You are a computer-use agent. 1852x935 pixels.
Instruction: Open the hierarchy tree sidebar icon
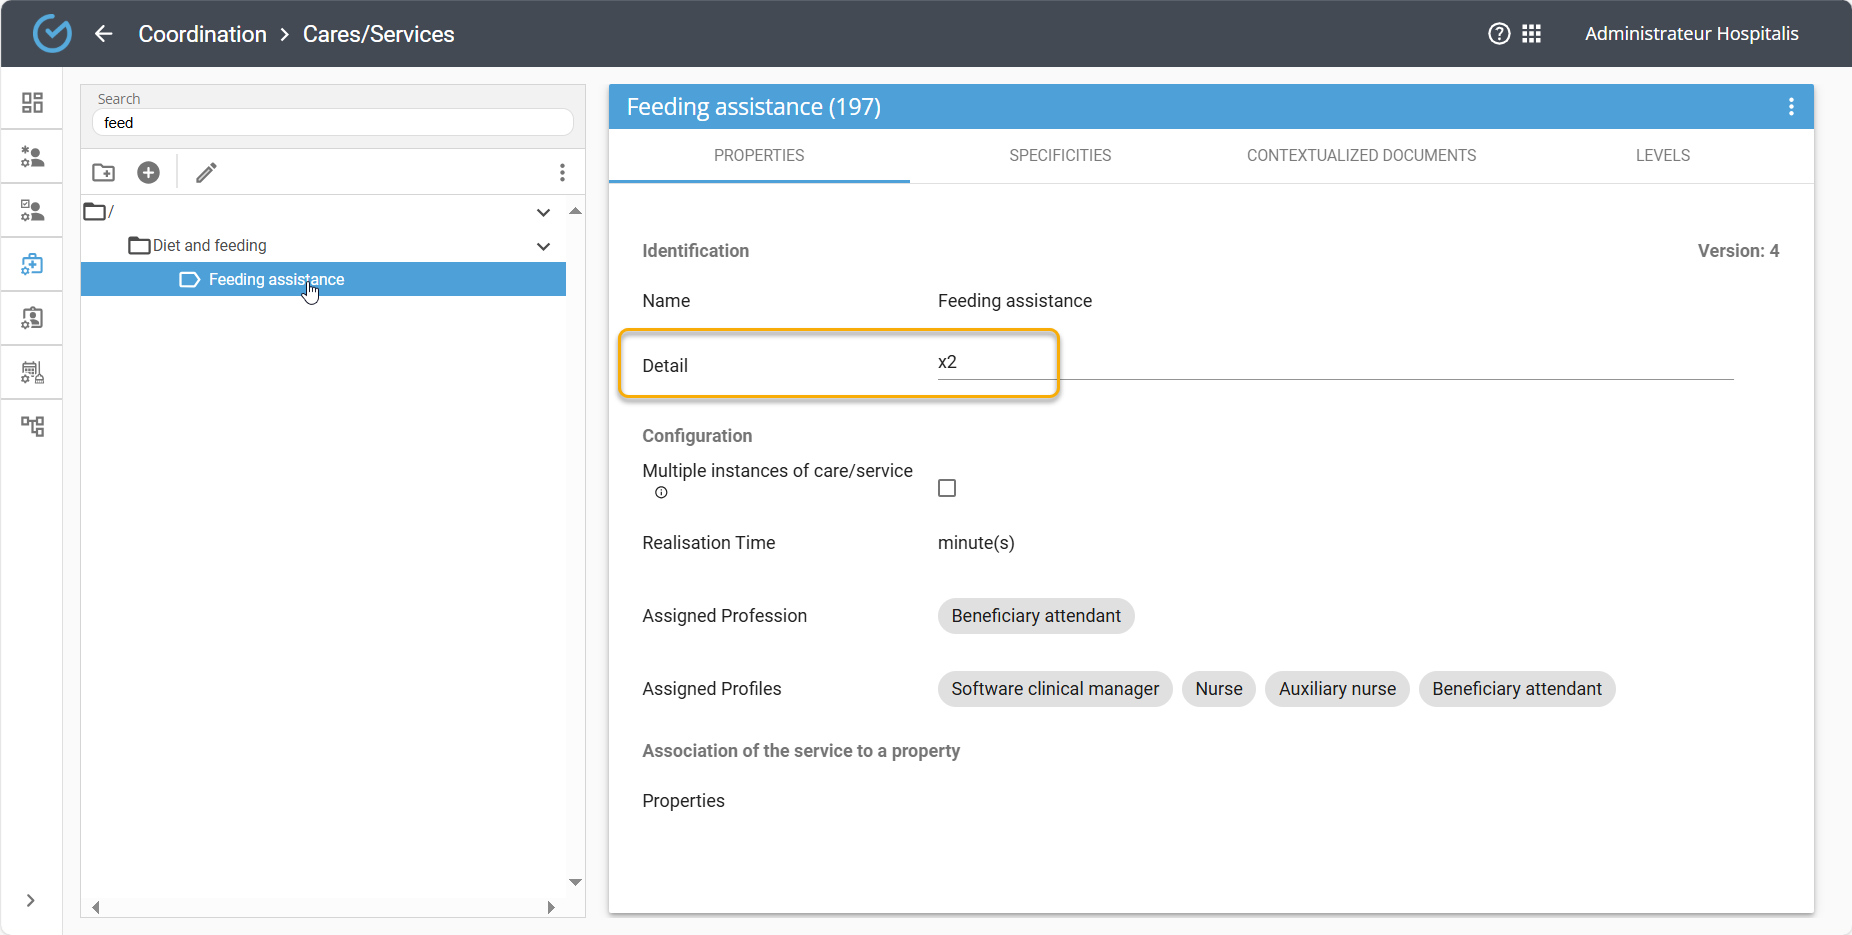pyautogui.click(x=32, y=427)
